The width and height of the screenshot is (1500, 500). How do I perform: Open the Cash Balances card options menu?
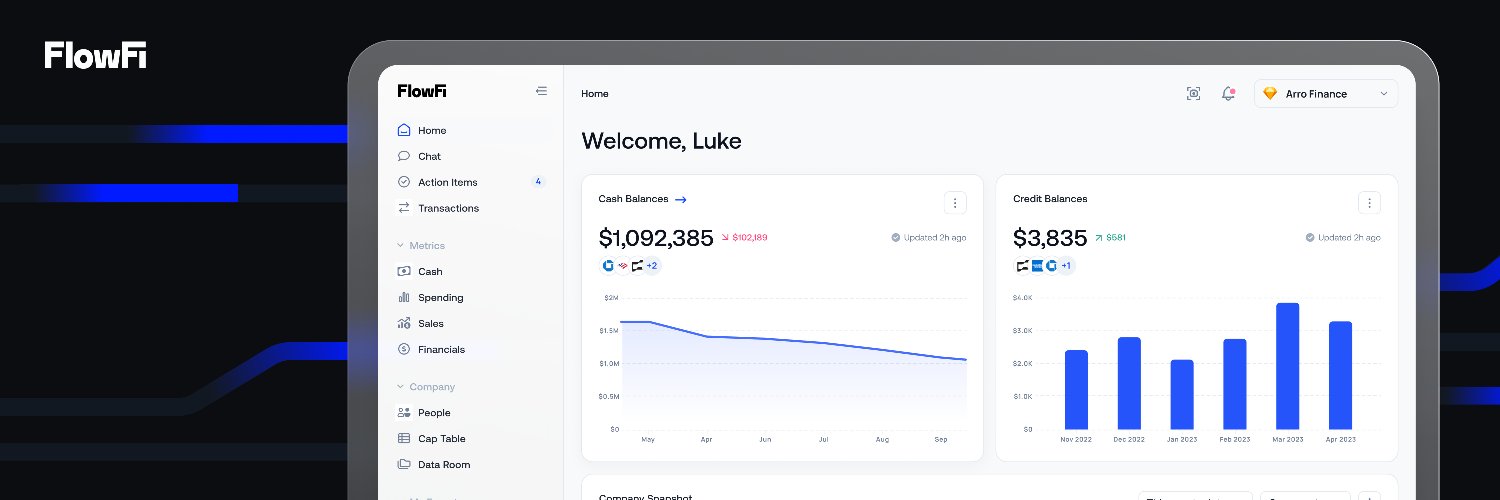point(955,203)
